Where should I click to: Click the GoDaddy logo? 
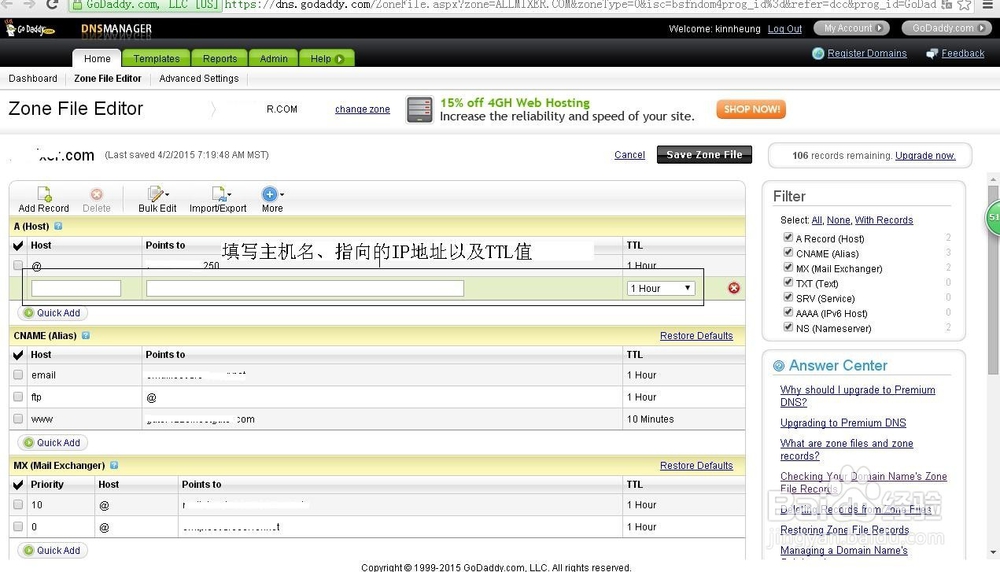[29, 29]
